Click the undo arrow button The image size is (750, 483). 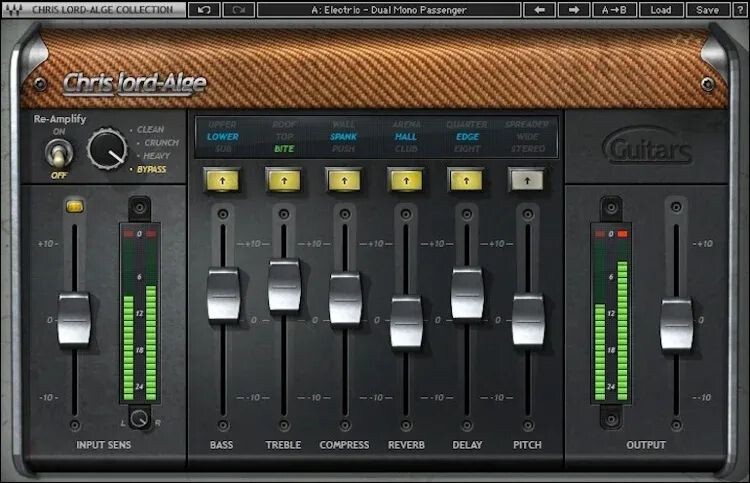[204, 10]
